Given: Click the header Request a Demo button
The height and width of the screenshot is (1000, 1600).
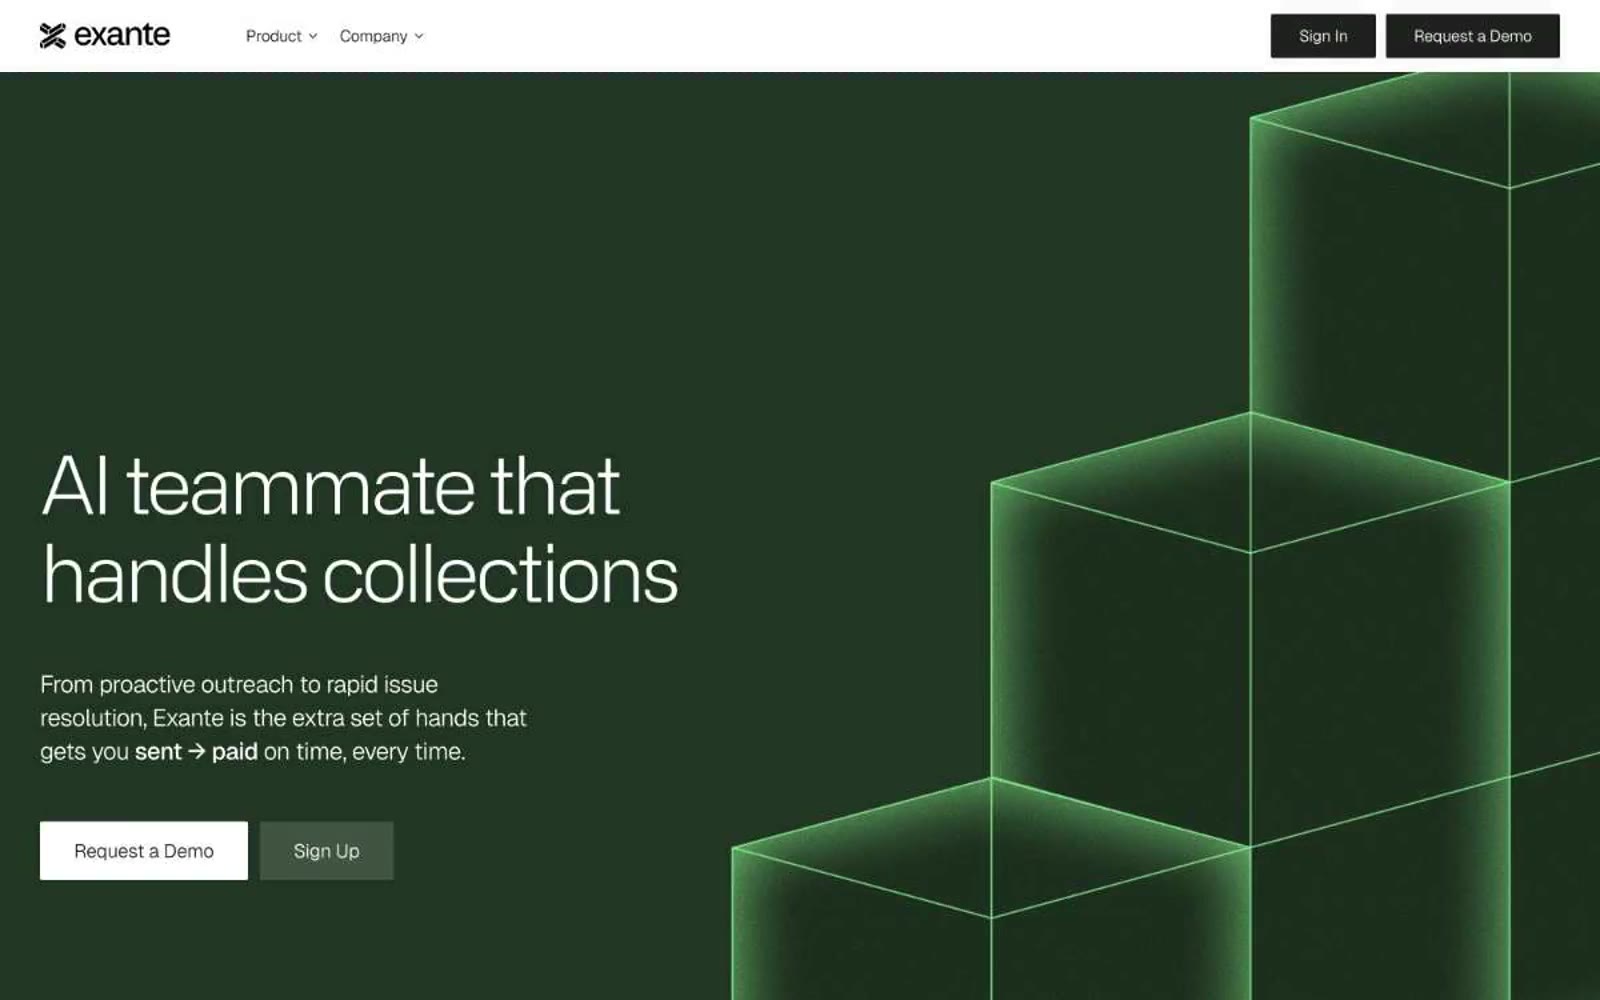Looking at the screenshot, I should pos(1472,36).
